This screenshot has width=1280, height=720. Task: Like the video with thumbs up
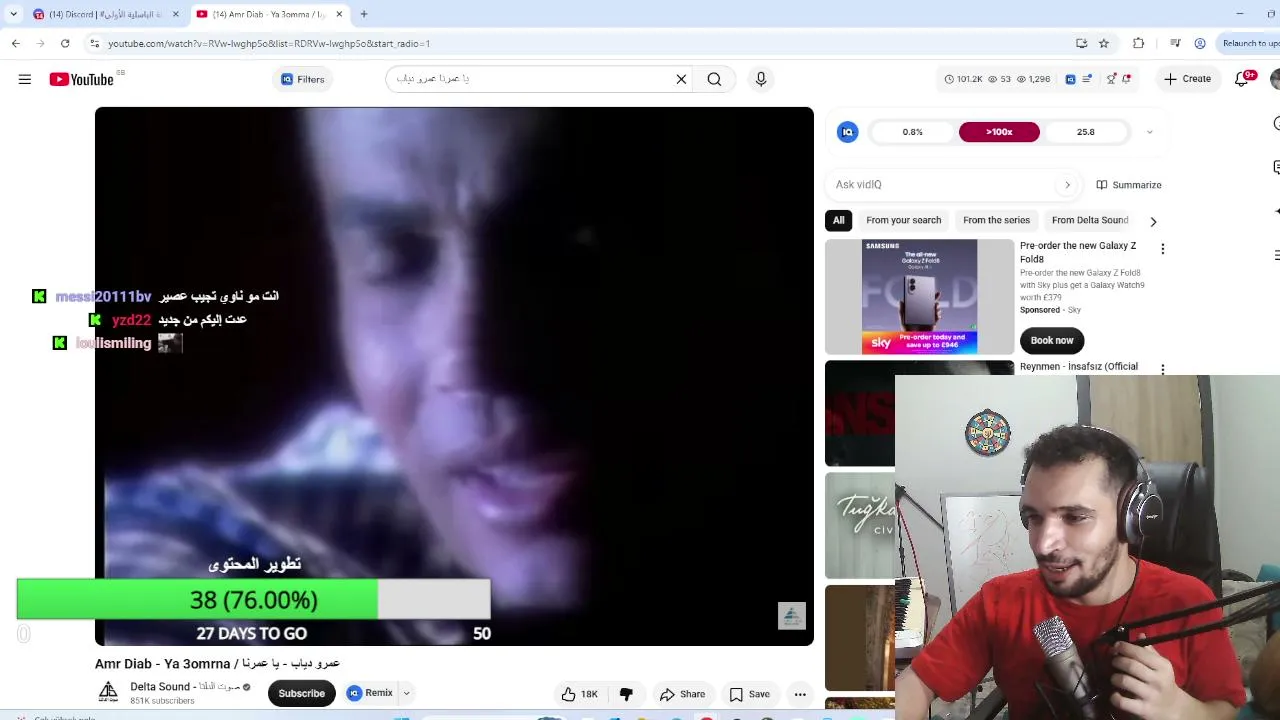[579, 694]
